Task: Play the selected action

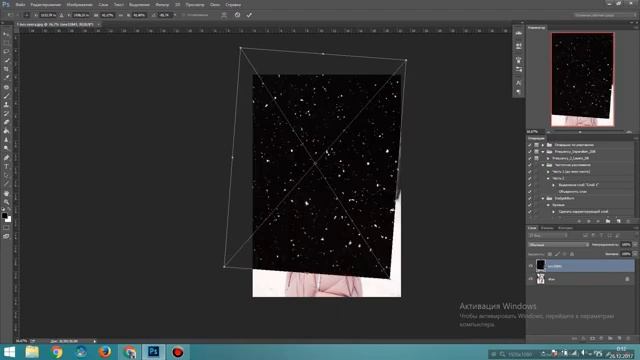Action: [x=598, y=221]
